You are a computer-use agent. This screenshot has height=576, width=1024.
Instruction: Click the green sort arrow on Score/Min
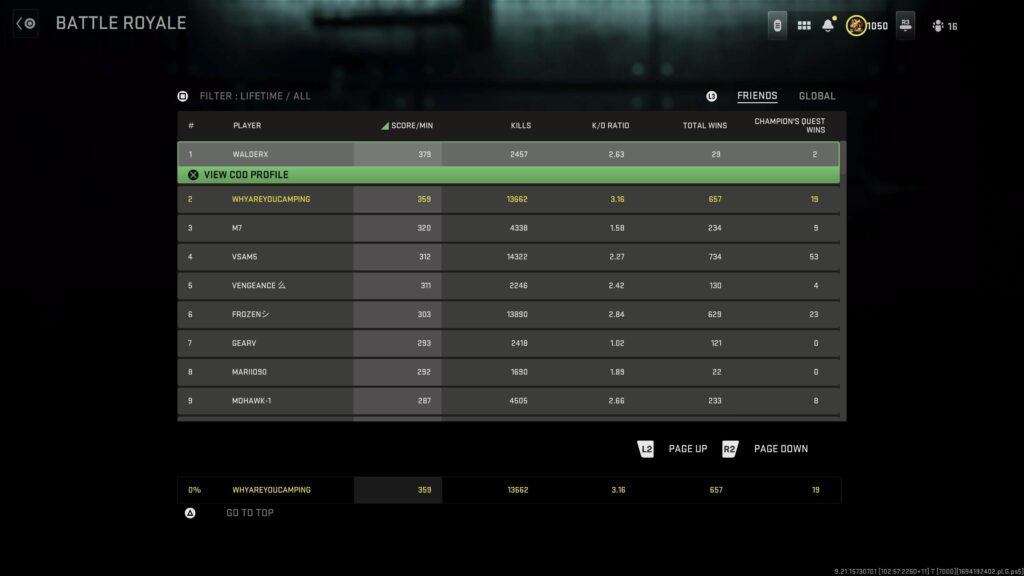pos(385,125)
